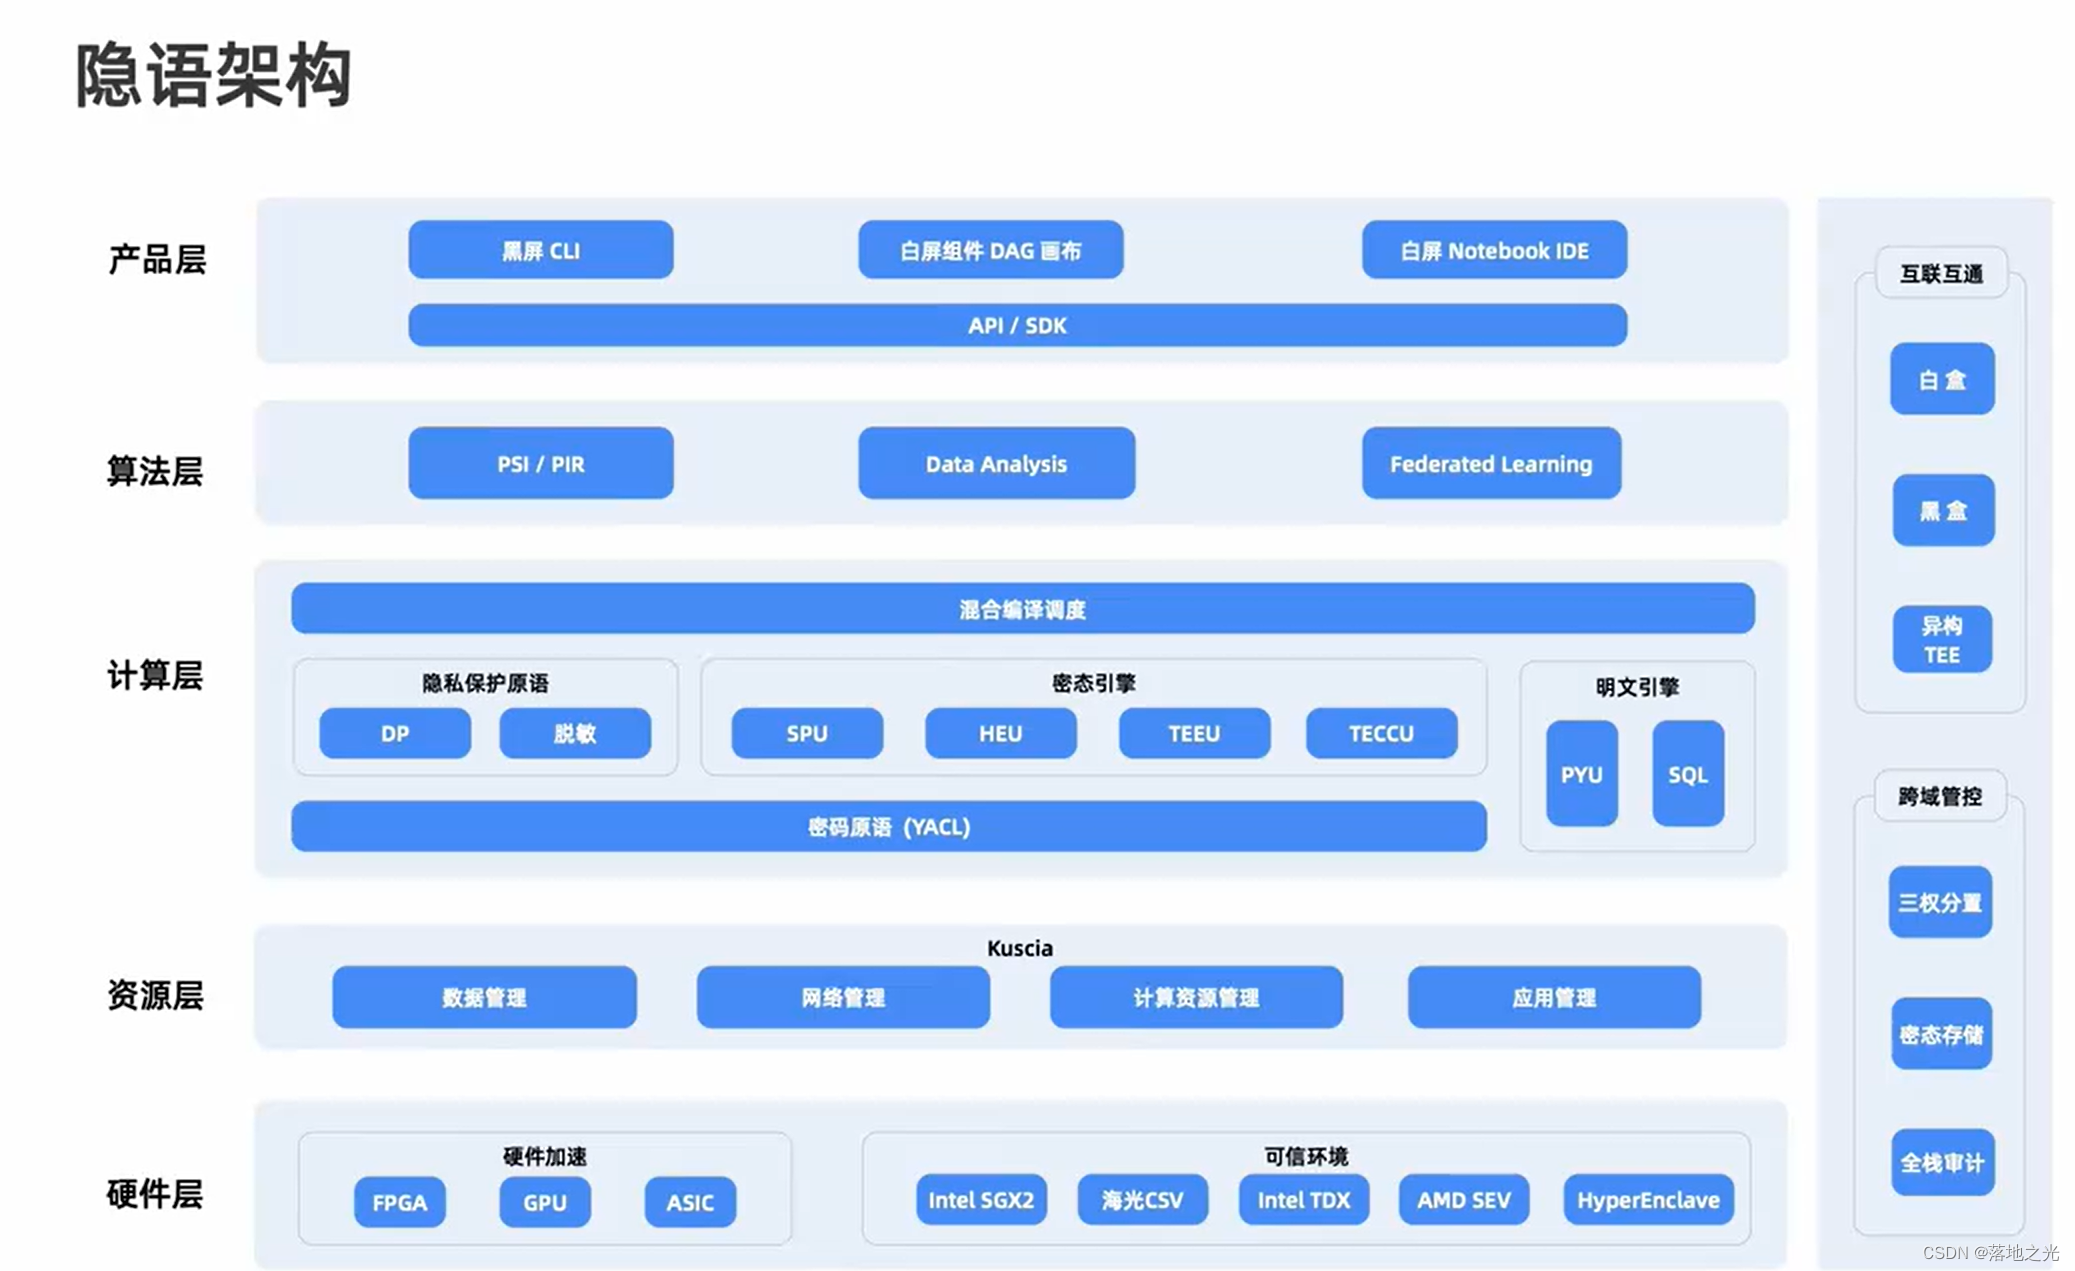Screen dimensions: 2075x1271
Task: Click the 混合编译调度 bar
Action: coord(1022,608)
